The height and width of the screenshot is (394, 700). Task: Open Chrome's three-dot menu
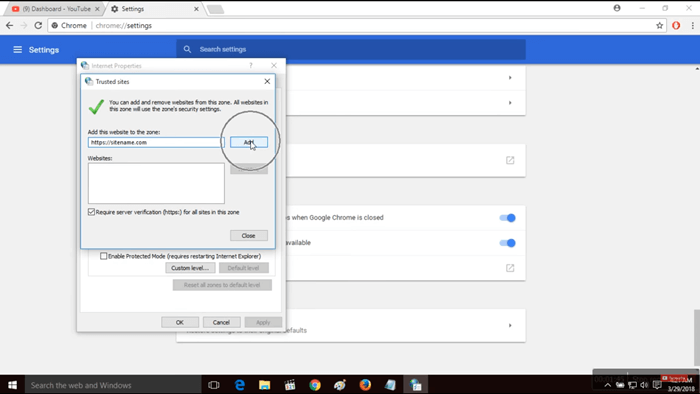tap(693, 25)
